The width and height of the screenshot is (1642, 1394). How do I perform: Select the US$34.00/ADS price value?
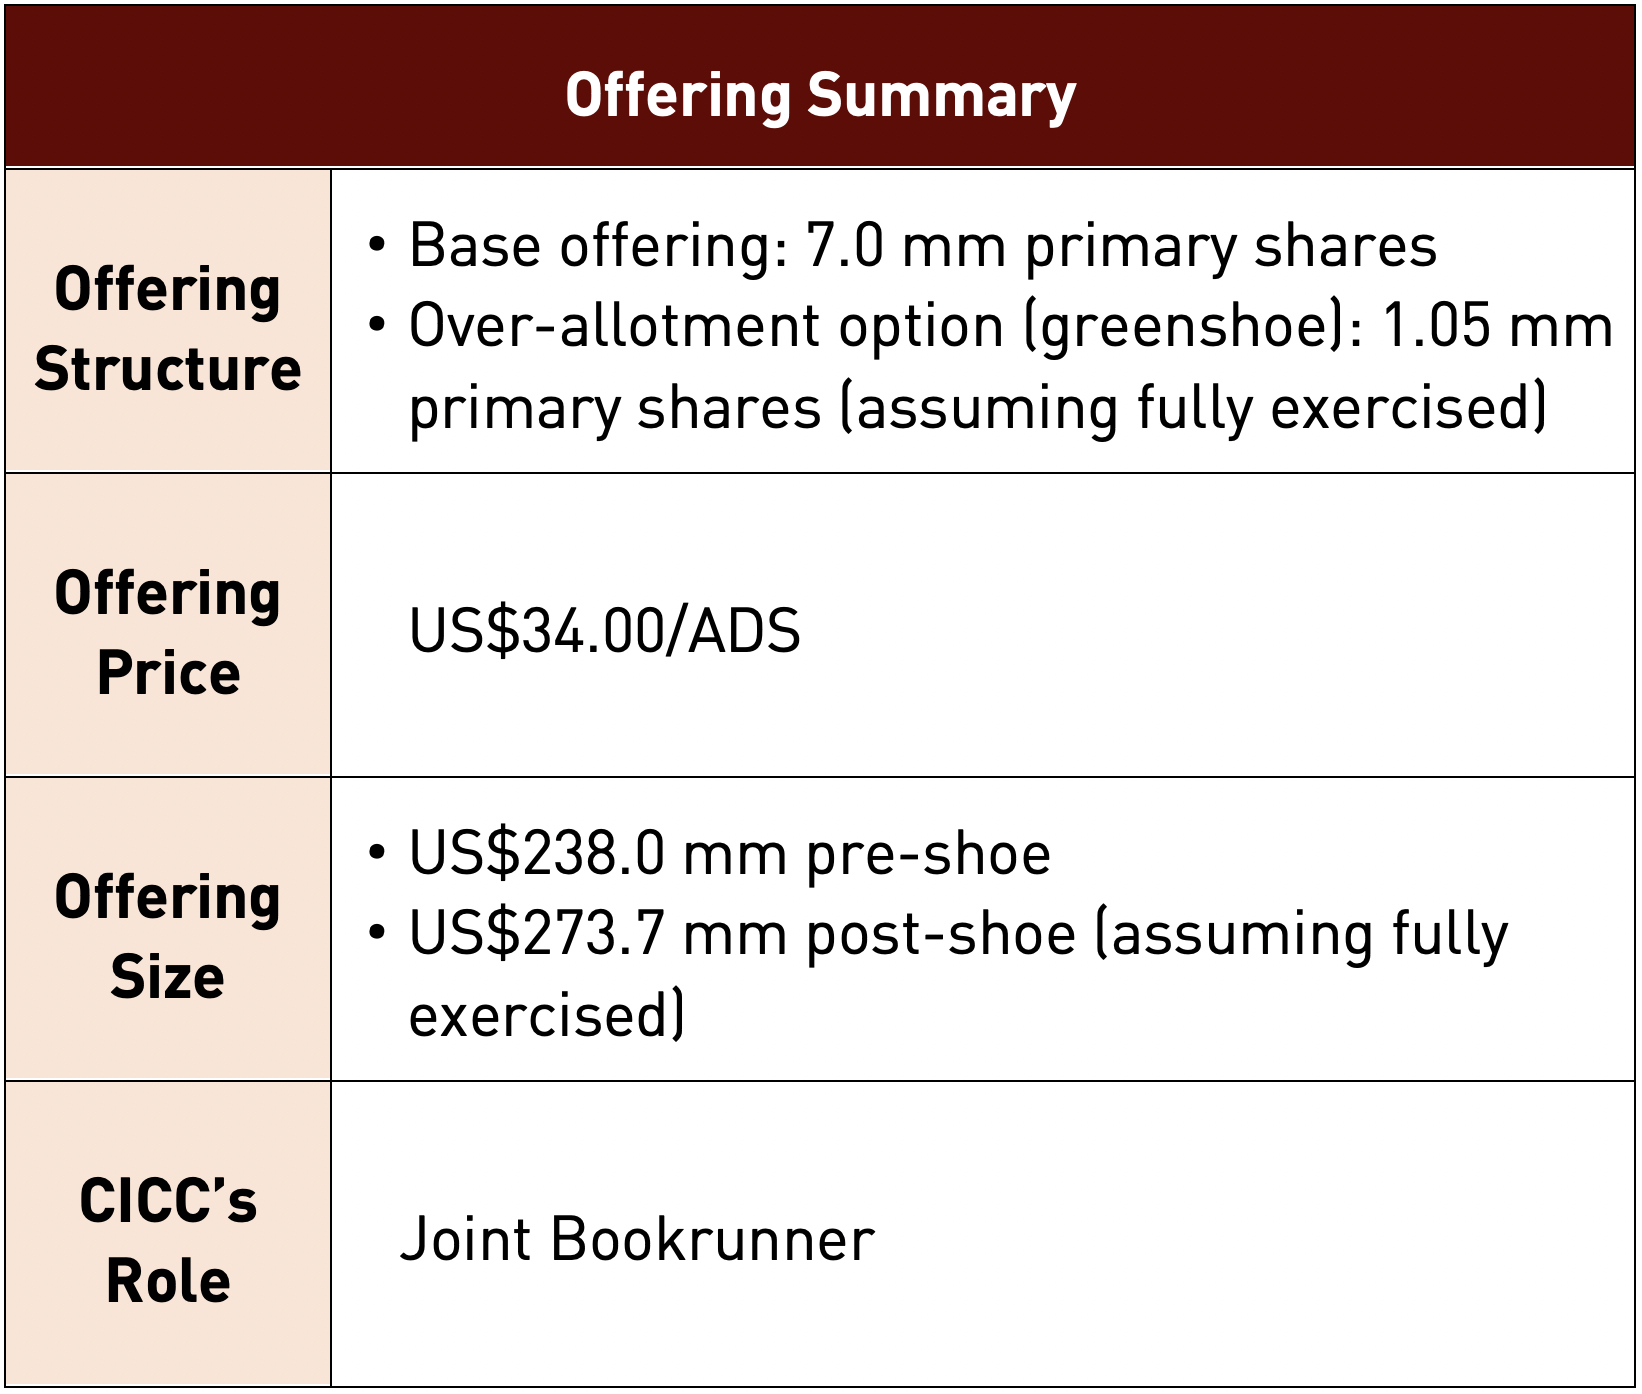605,632
